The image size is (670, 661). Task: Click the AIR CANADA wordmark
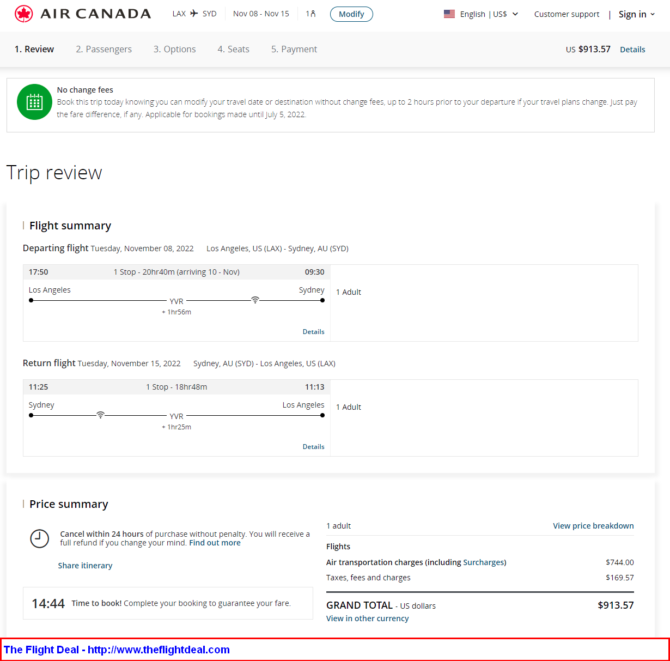coord(96,14)
